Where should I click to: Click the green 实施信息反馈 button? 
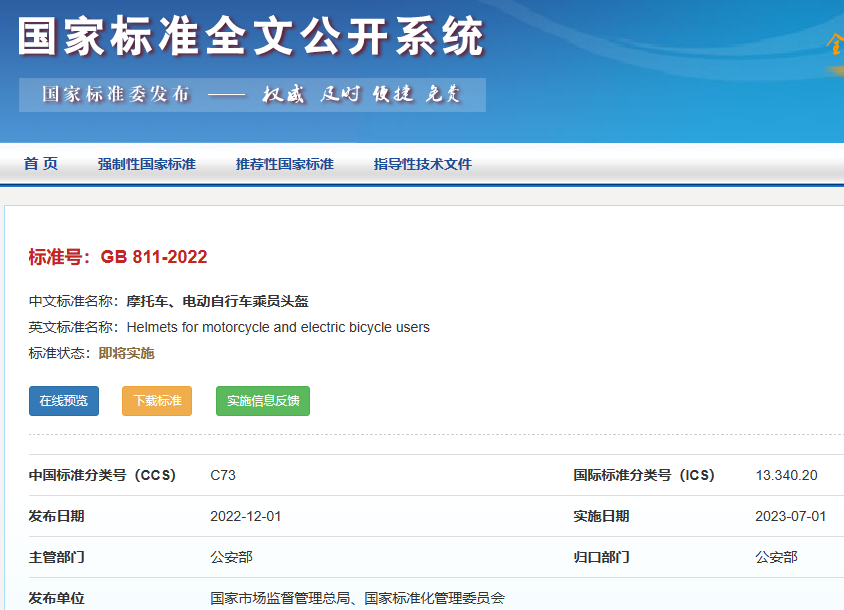click(263, 401)
